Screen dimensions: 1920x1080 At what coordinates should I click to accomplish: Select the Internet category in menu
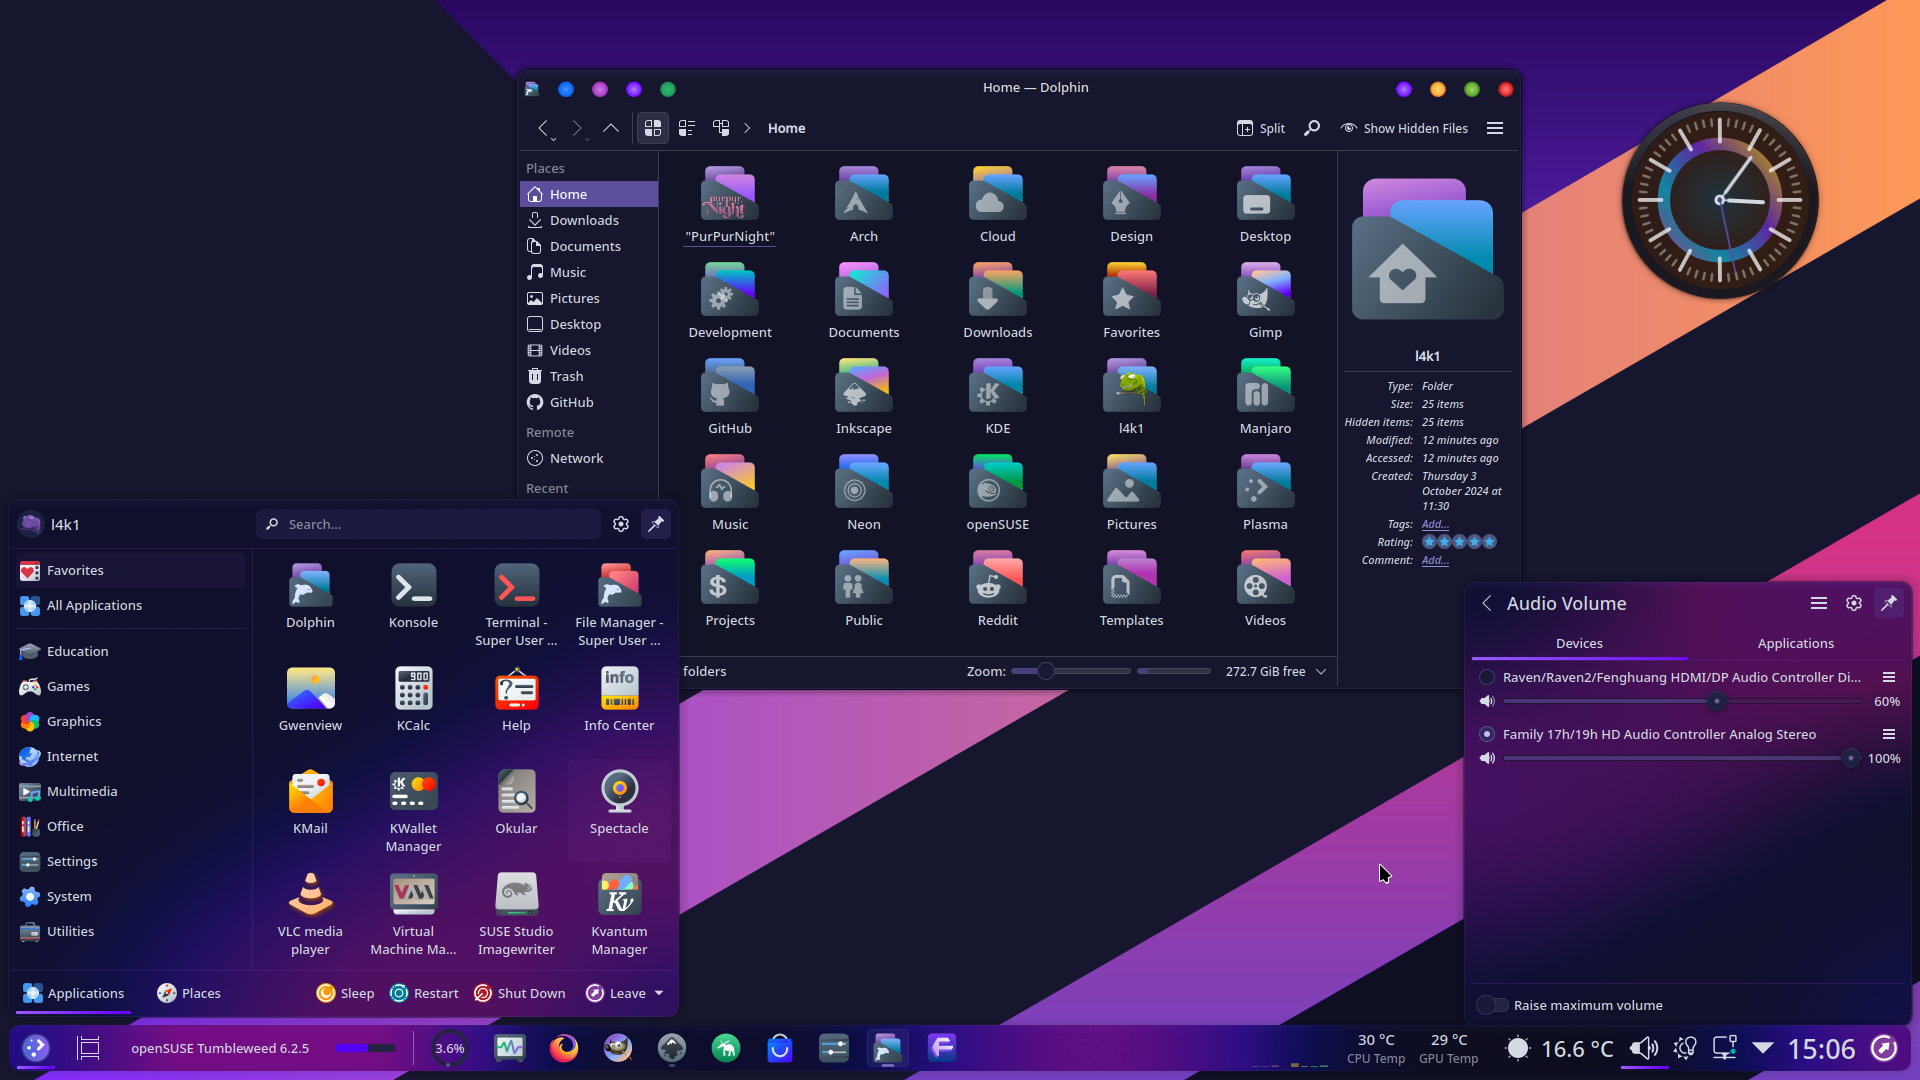[130, 756]
